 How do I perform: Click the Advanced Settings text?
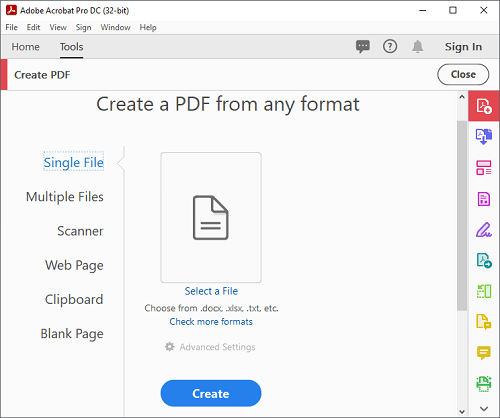point(217,347)
